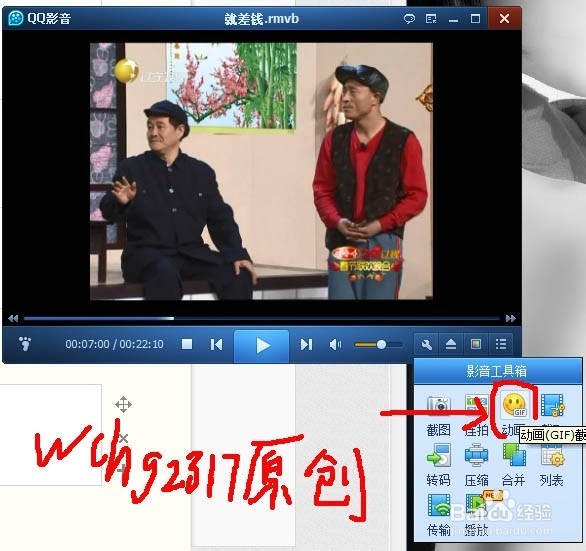The height and width of the screenshot is (551, 586).
Task: Open the 传输 wireless transfer tool
Action: [439, 514]
